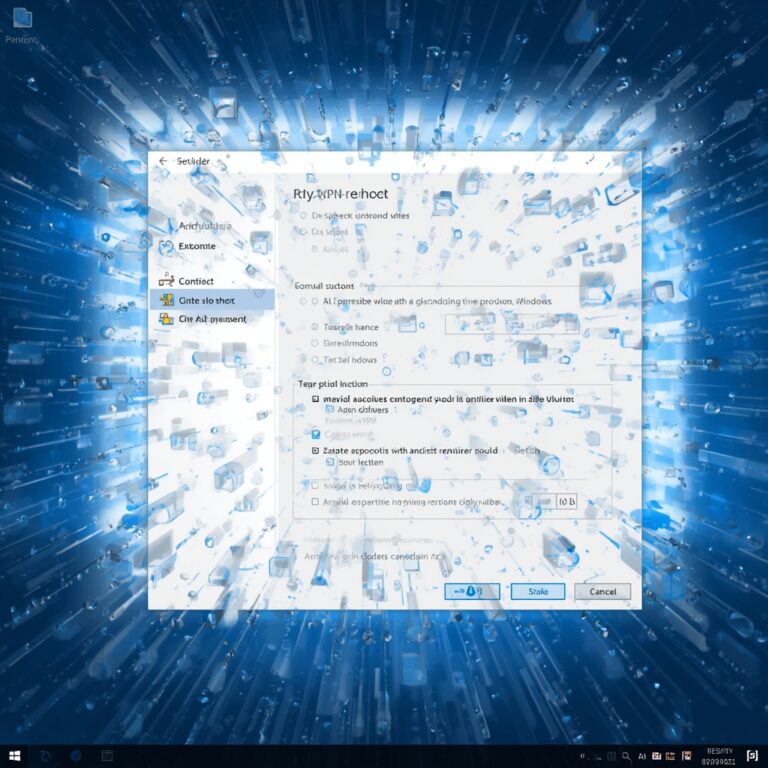Open 'Cht Ad pjement' sidebar entry
The image size is (768, 768).
pyautogui.click(x=212, y=319)
